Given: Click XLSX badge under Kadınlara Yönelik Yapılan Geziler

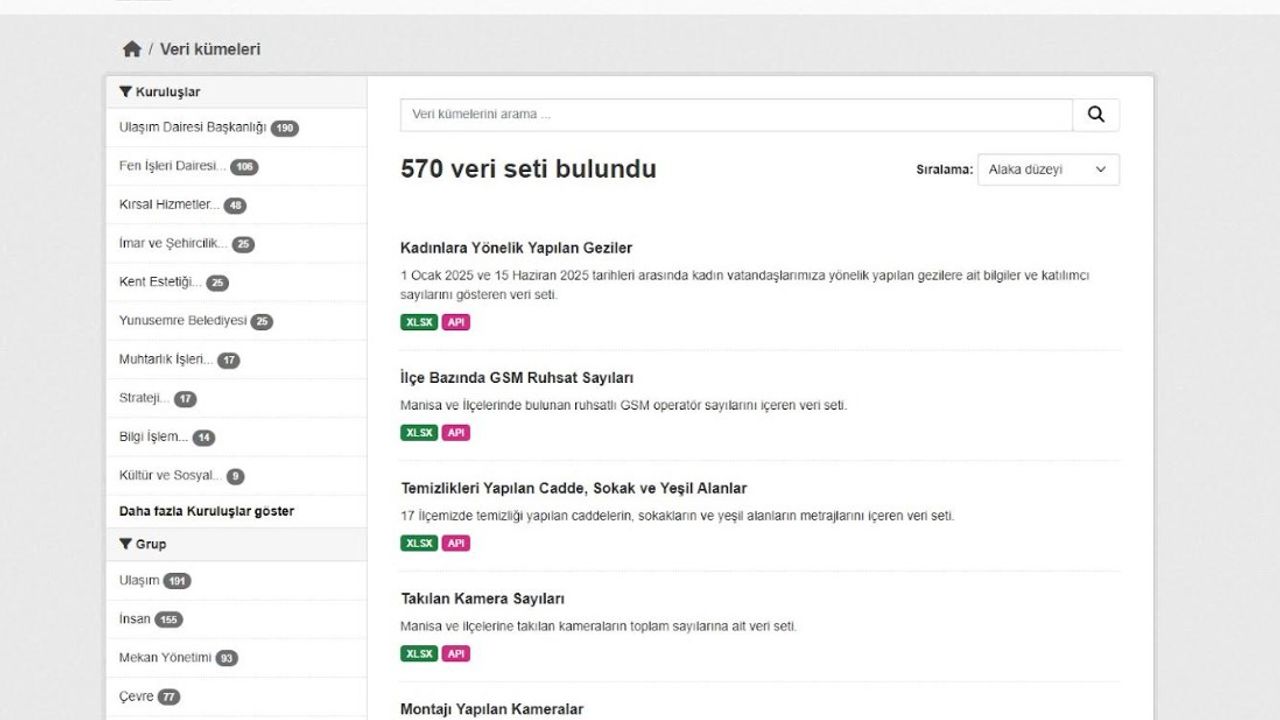Looking at the screenshot, I should (x=419, y=322).
